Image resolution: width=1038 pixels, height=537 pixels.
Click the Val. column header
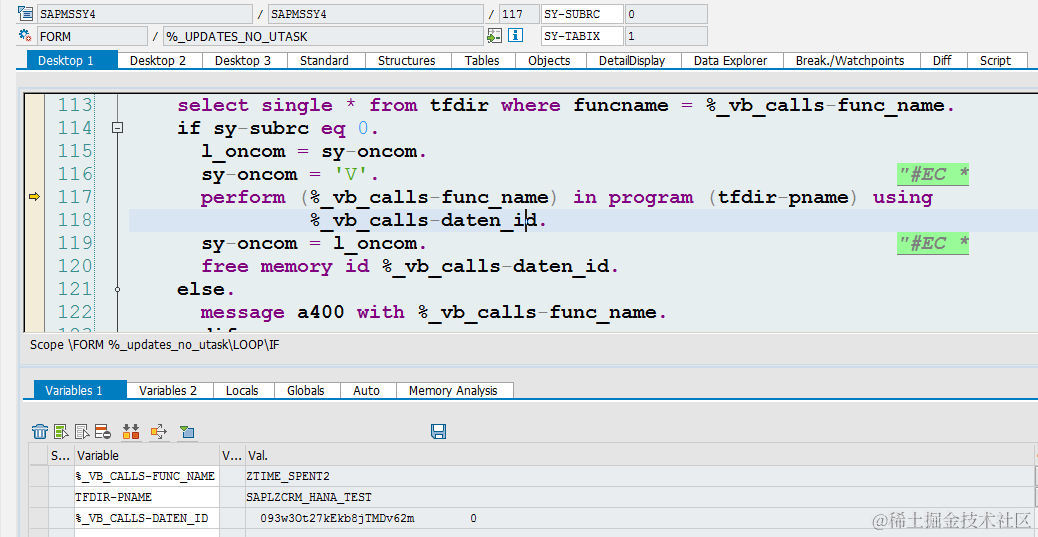point(638,456)
